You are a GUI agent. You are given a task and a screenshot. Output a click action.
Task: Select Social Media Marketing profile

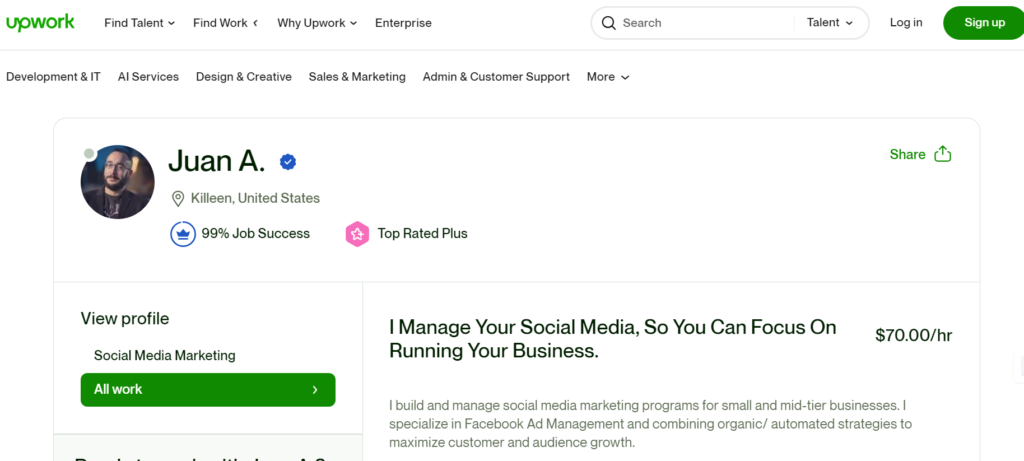[x=165, y=355]
